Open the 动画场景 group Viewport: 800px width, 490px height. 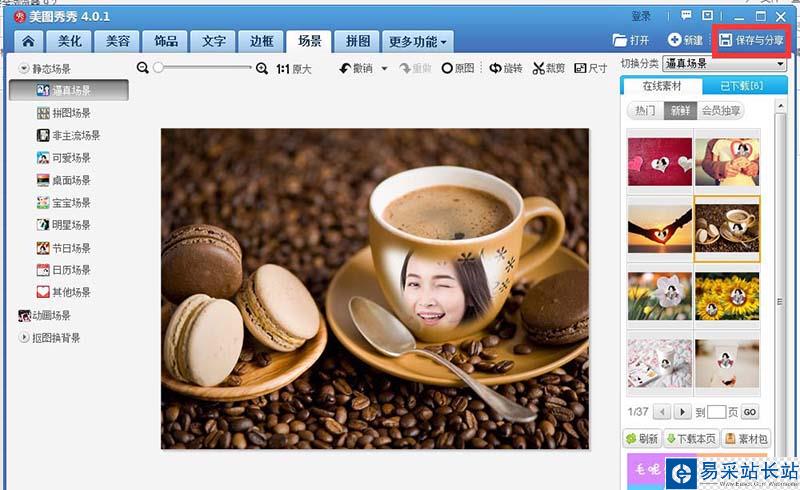(x=44, y=316)
